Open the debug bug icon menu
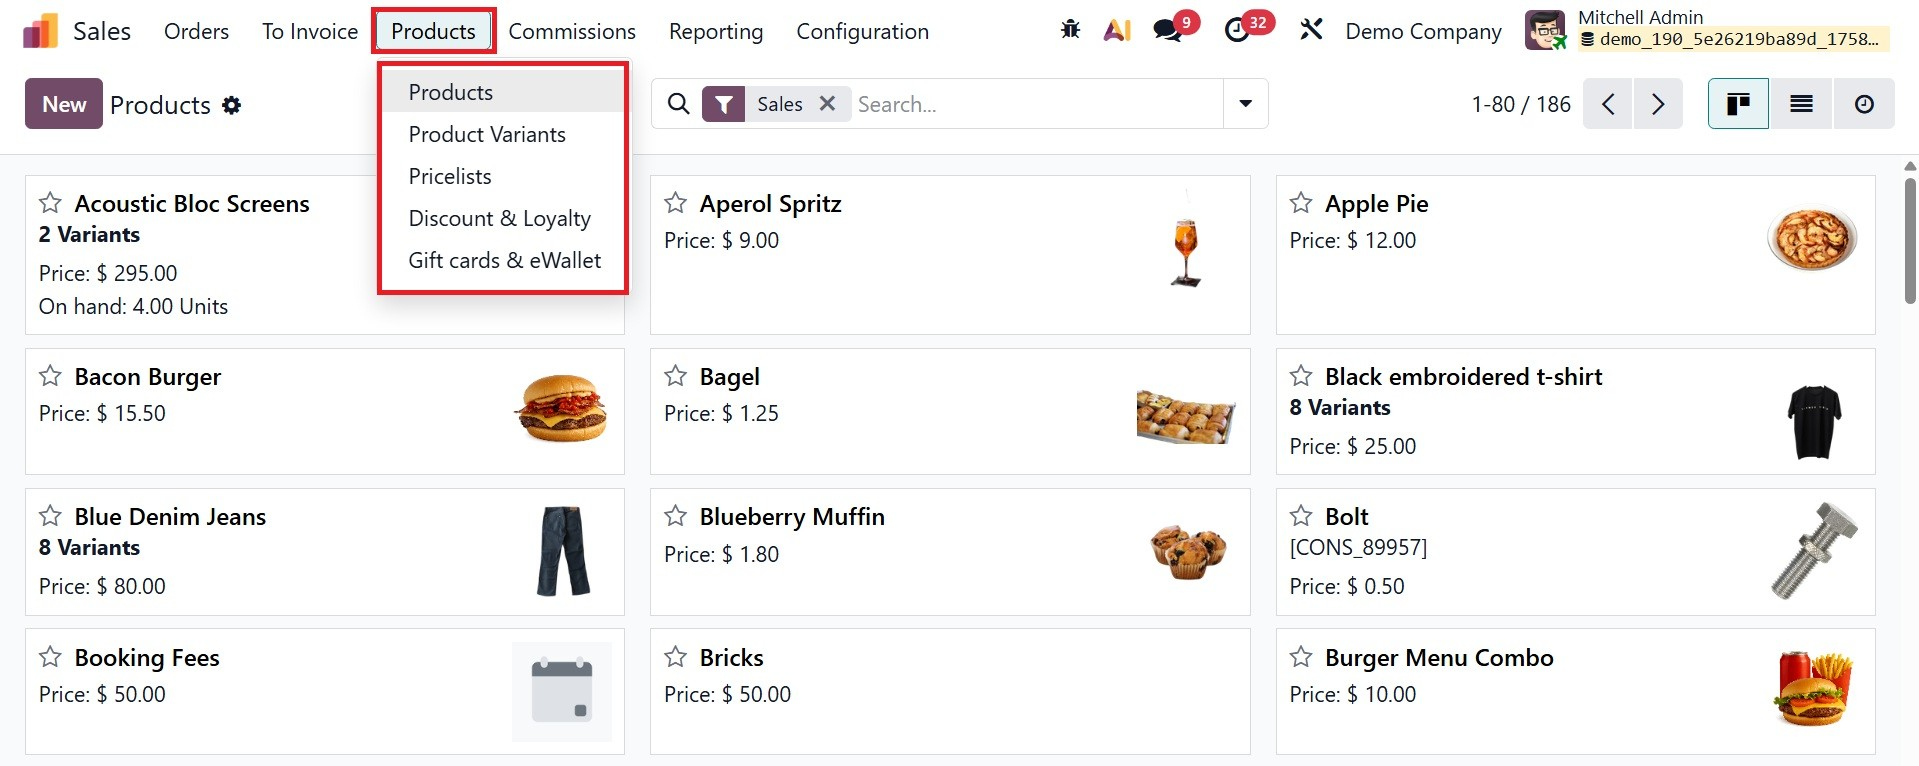Image resolution: width=1919 pixels, height=766 pixels. (1070, 30)
